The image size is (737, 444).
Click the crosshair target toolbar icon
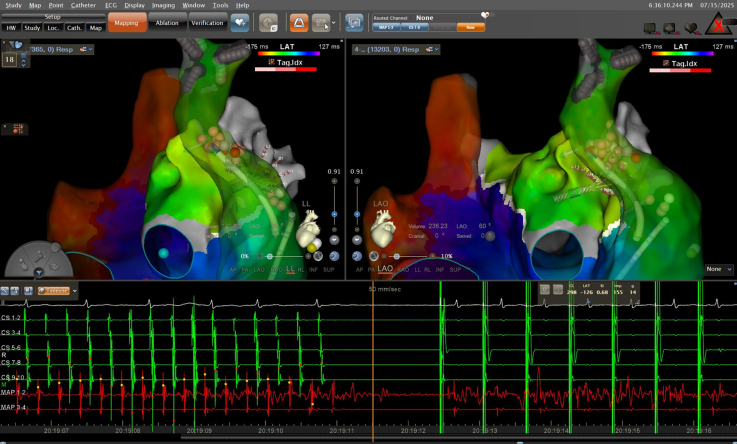coord(268,23)
